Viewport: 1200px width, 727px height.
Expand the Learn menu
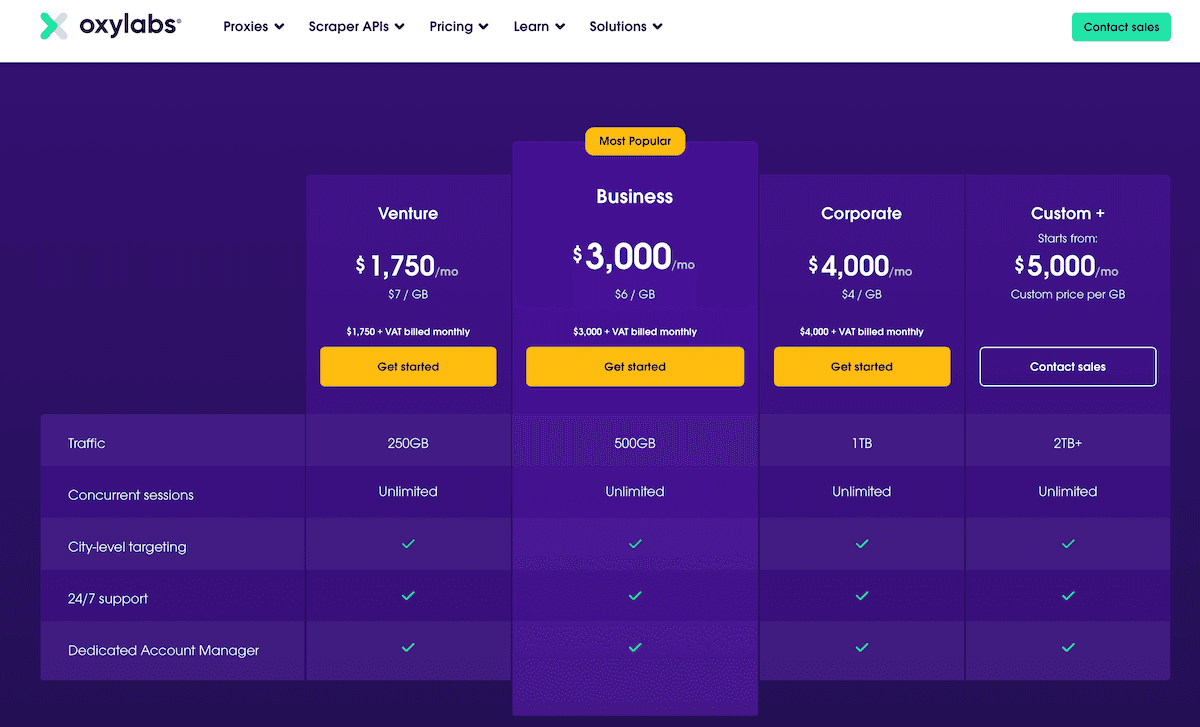pos(539,27)
